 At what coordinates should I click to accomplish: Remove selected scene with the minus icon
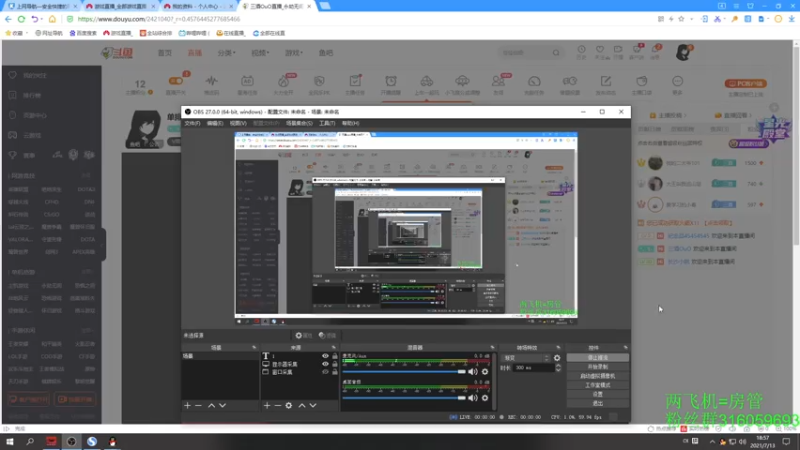[x=198, y=406]
